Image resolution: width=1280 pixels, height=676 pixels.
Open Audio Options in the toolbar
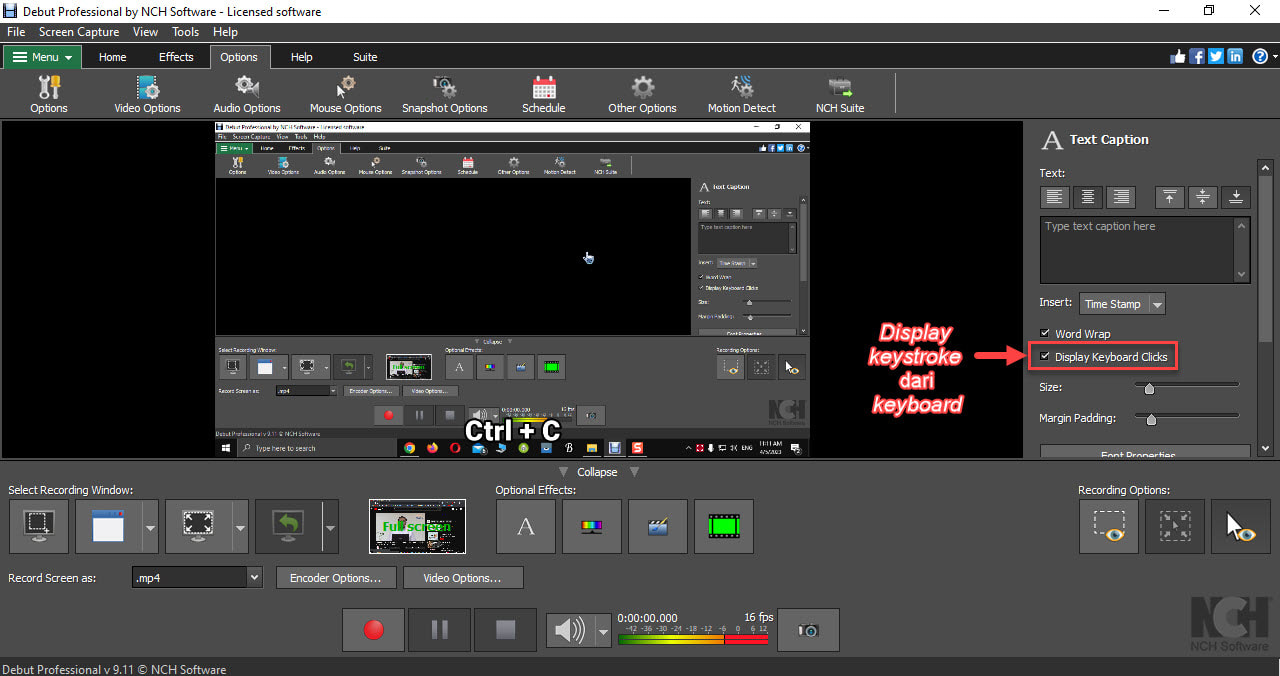[247, 94]
